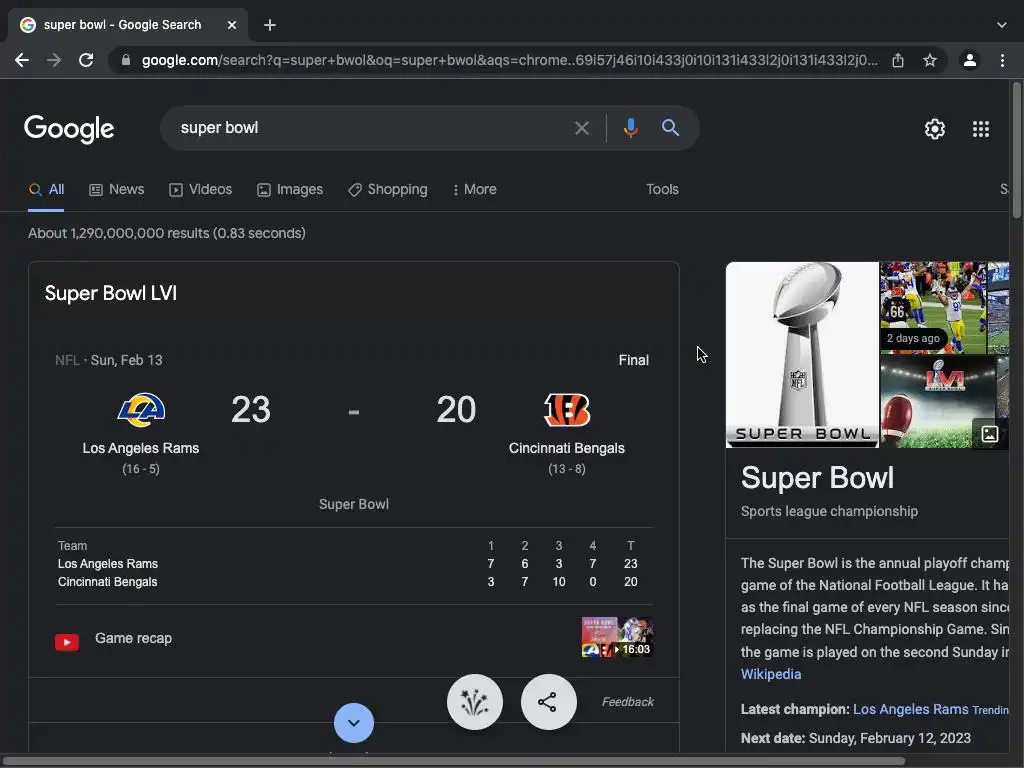Click the NFL · Sun, Feb 13 date text
Viewport: 1024px width, 768px height.
click(x=109, y=360)
